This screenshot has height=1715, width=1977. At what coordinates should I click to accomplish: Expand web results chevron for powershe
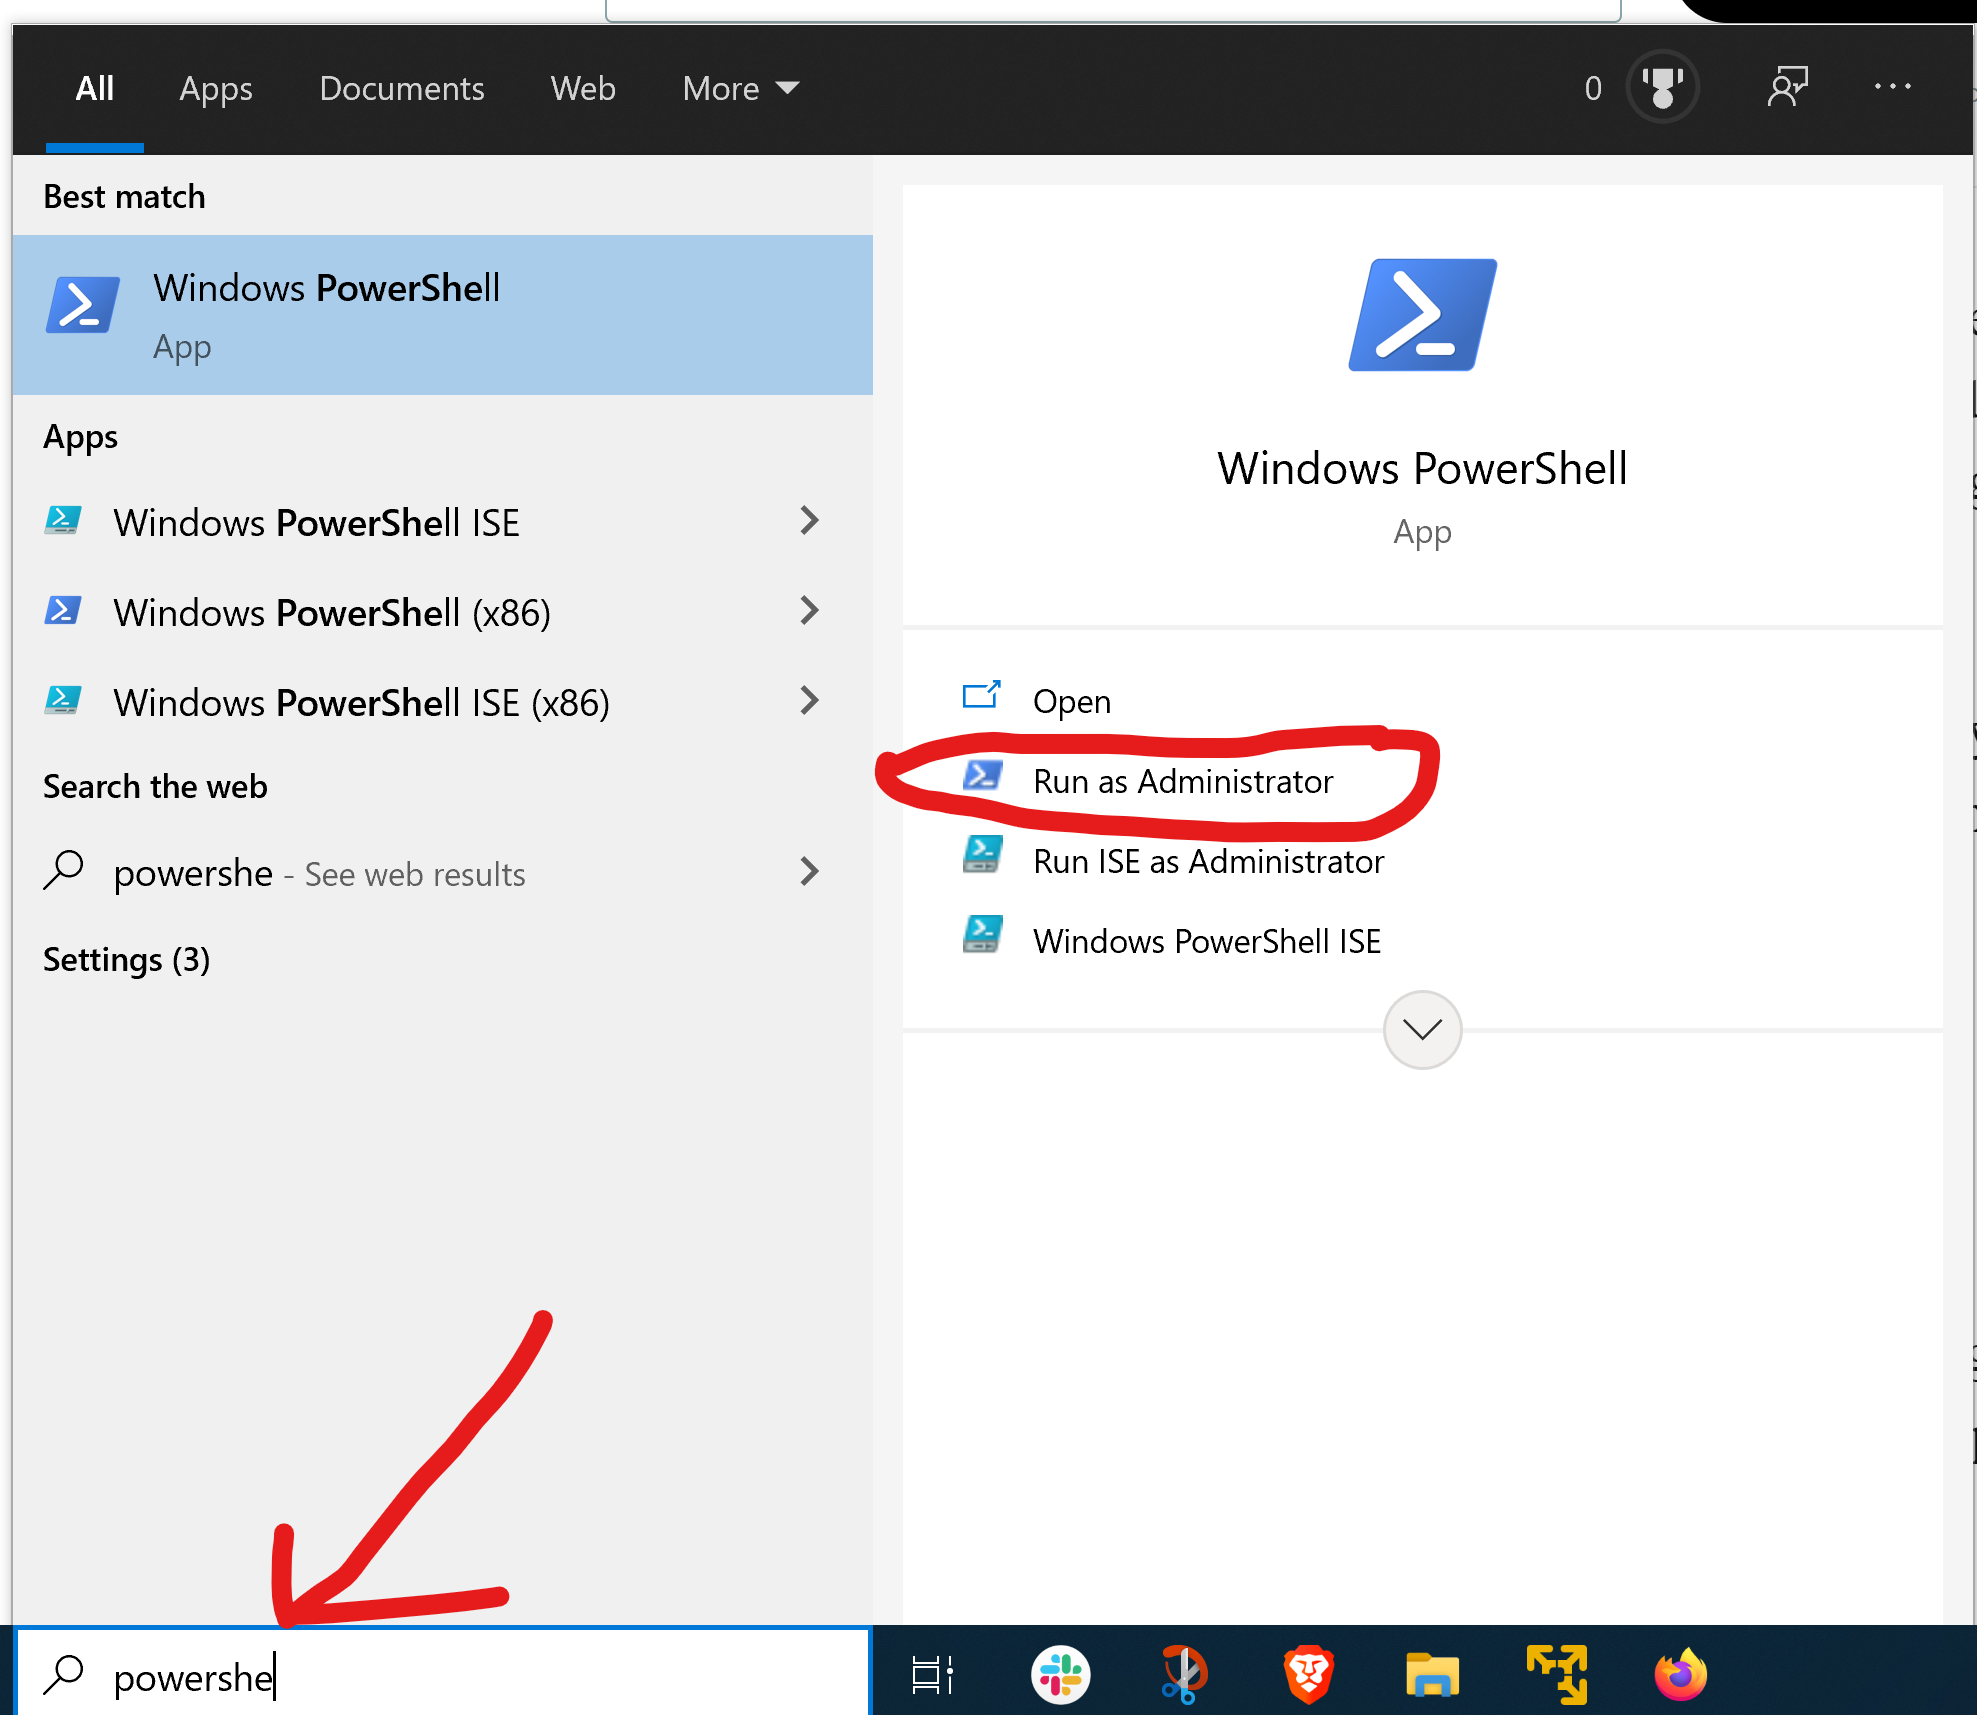pyautogui.click(x=810, y=872)
